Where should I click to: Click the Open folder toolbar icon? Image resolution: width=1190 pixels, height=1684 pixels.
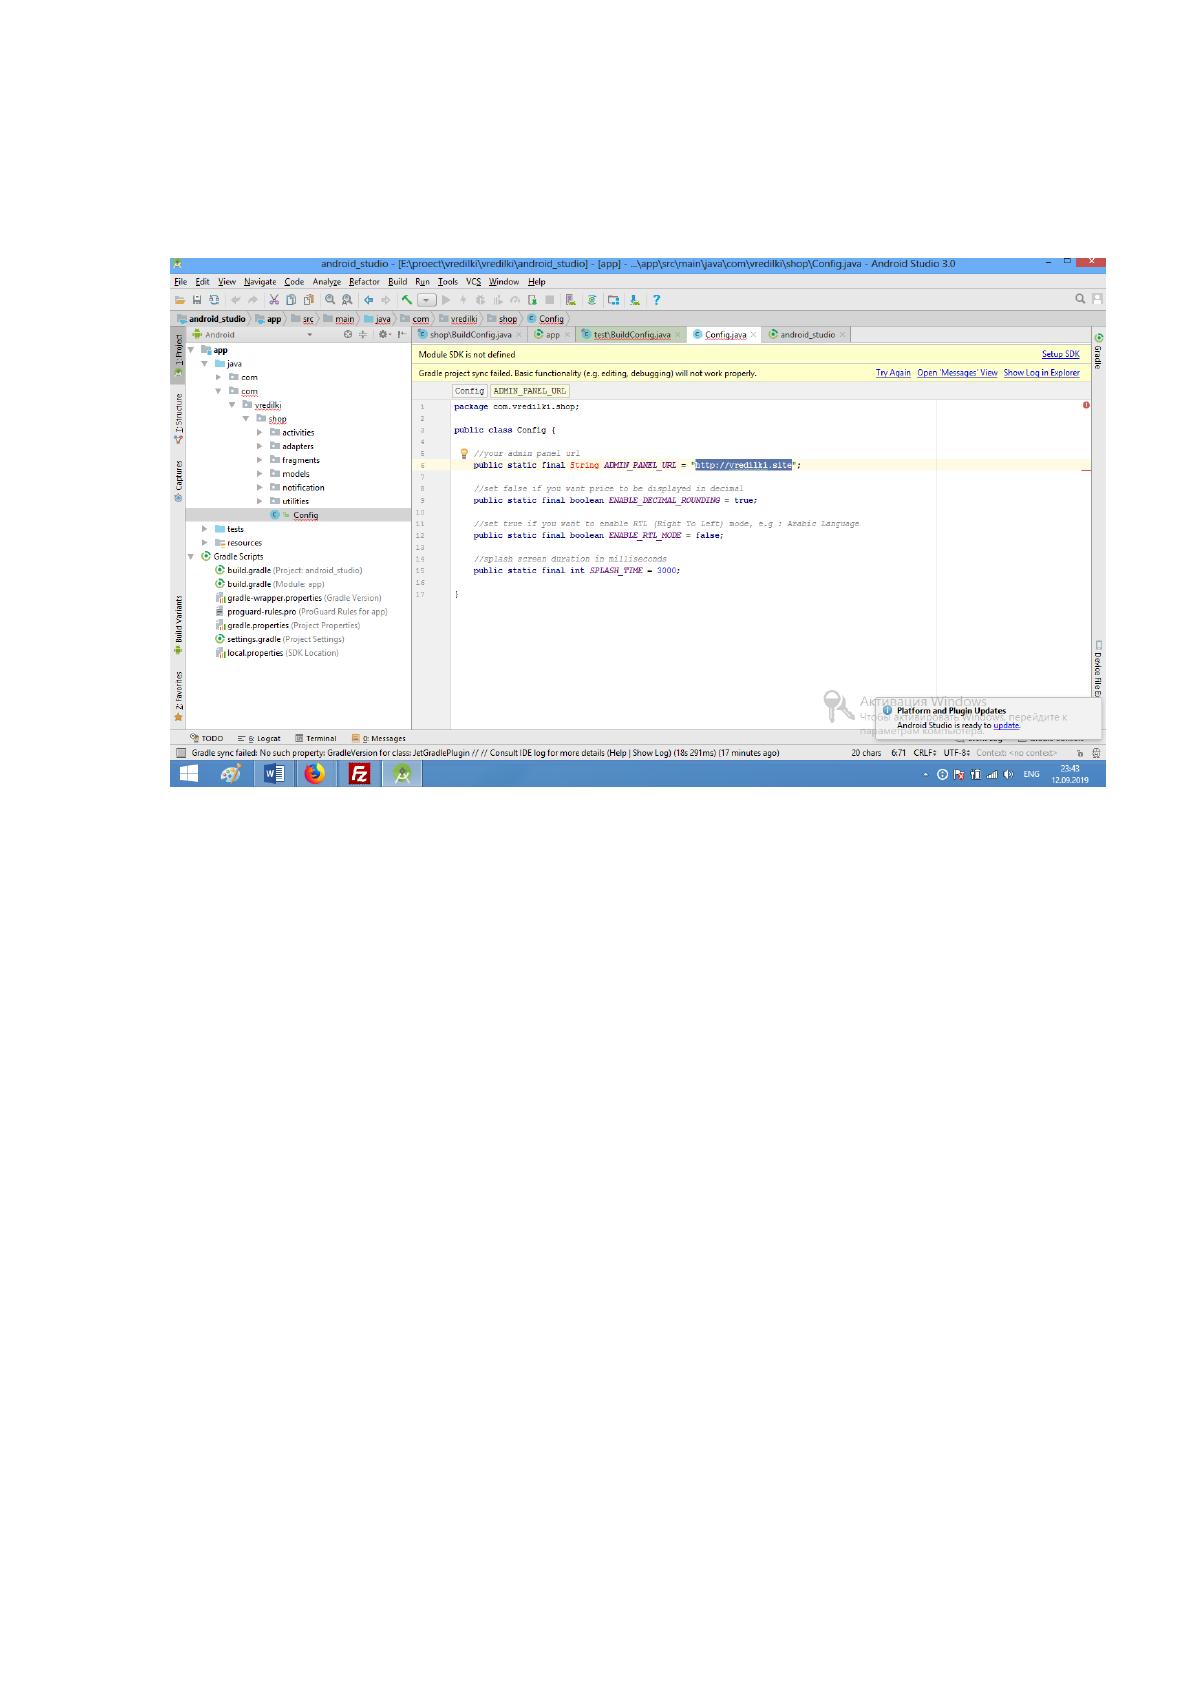180,299
